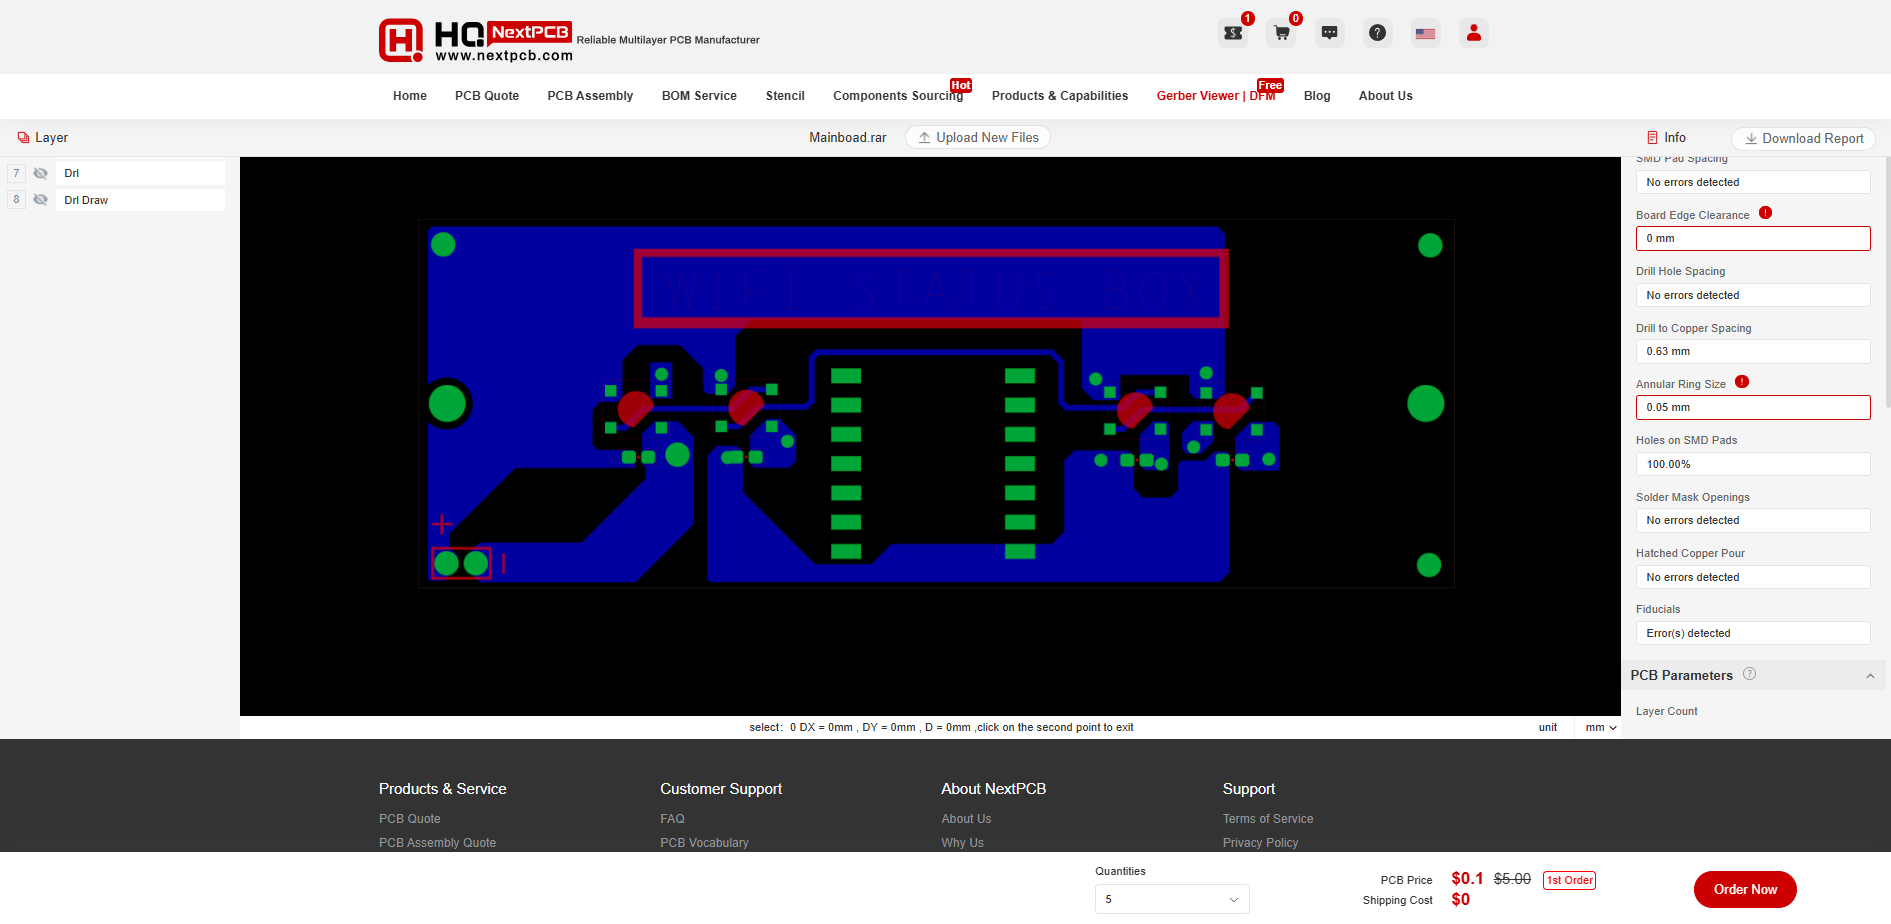Image resolution: width=1891 pixels, height=924 pixels.
Task: Open PCB Quote footer link
Action: coord(409,819)
